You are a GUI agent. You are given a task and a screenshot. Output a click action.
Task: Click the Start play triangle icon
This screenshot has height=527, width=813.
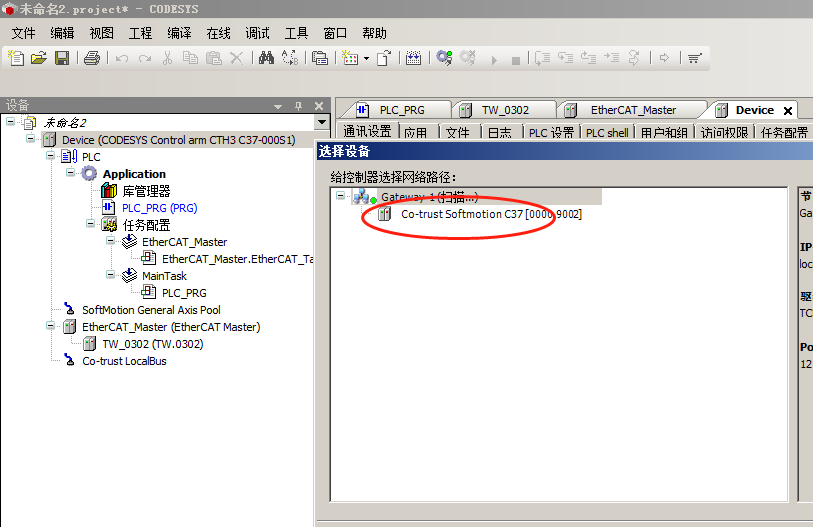pos(494,60)
